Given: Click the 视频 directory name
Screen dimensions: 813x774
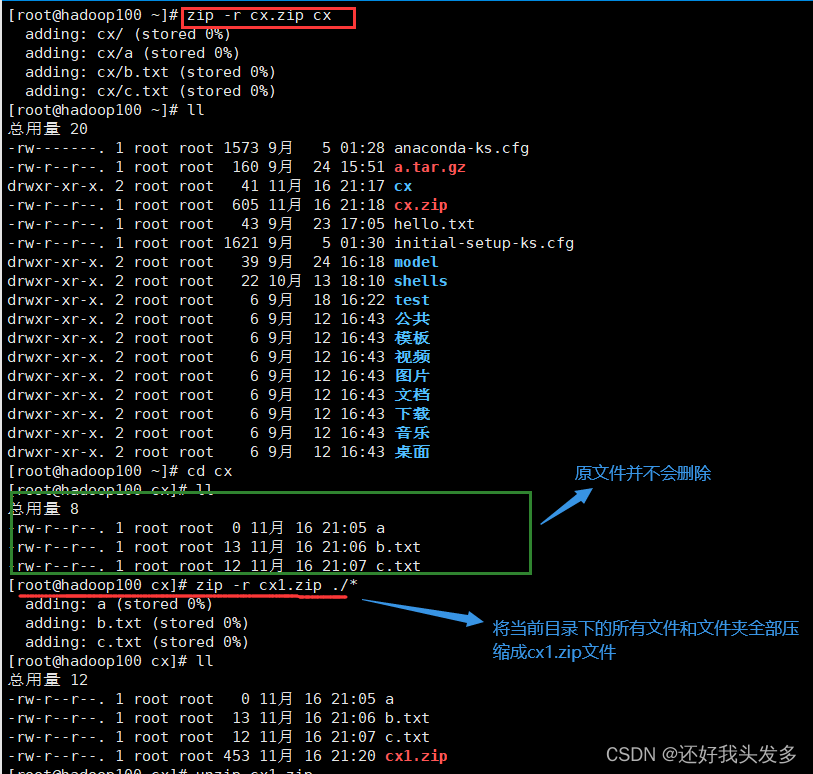Looking at the screenshot, I should coord(412,357).
